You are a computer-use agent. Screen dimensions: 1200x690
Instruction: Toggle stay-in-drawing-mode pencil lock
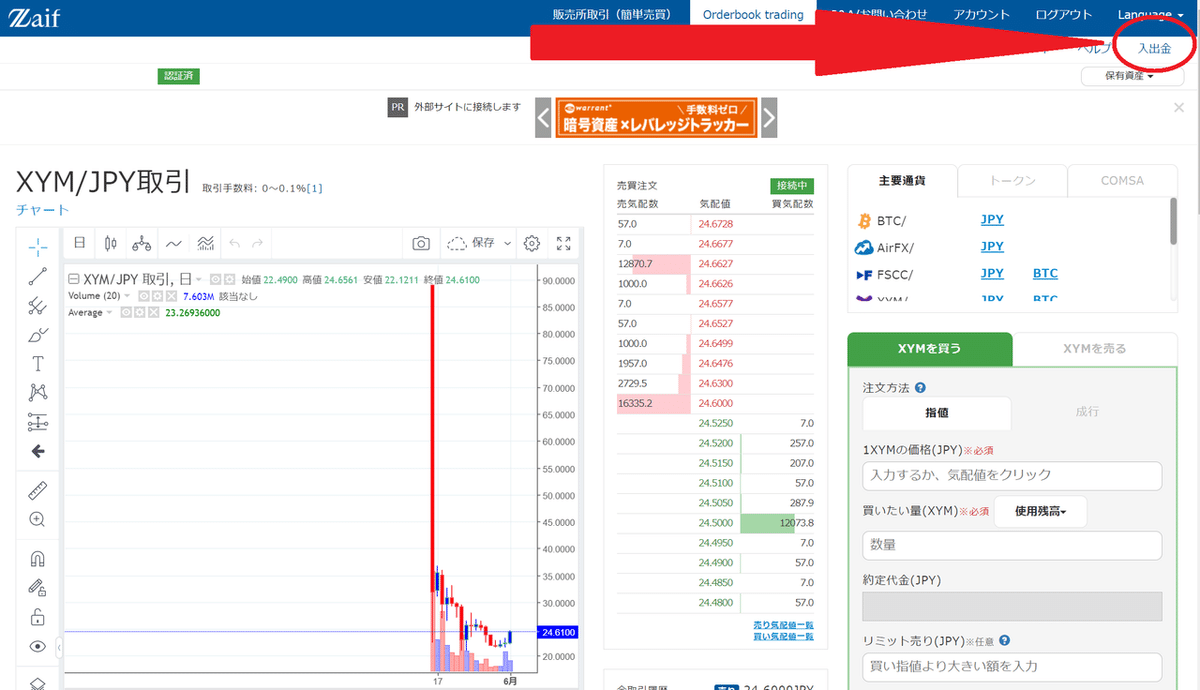38,587
